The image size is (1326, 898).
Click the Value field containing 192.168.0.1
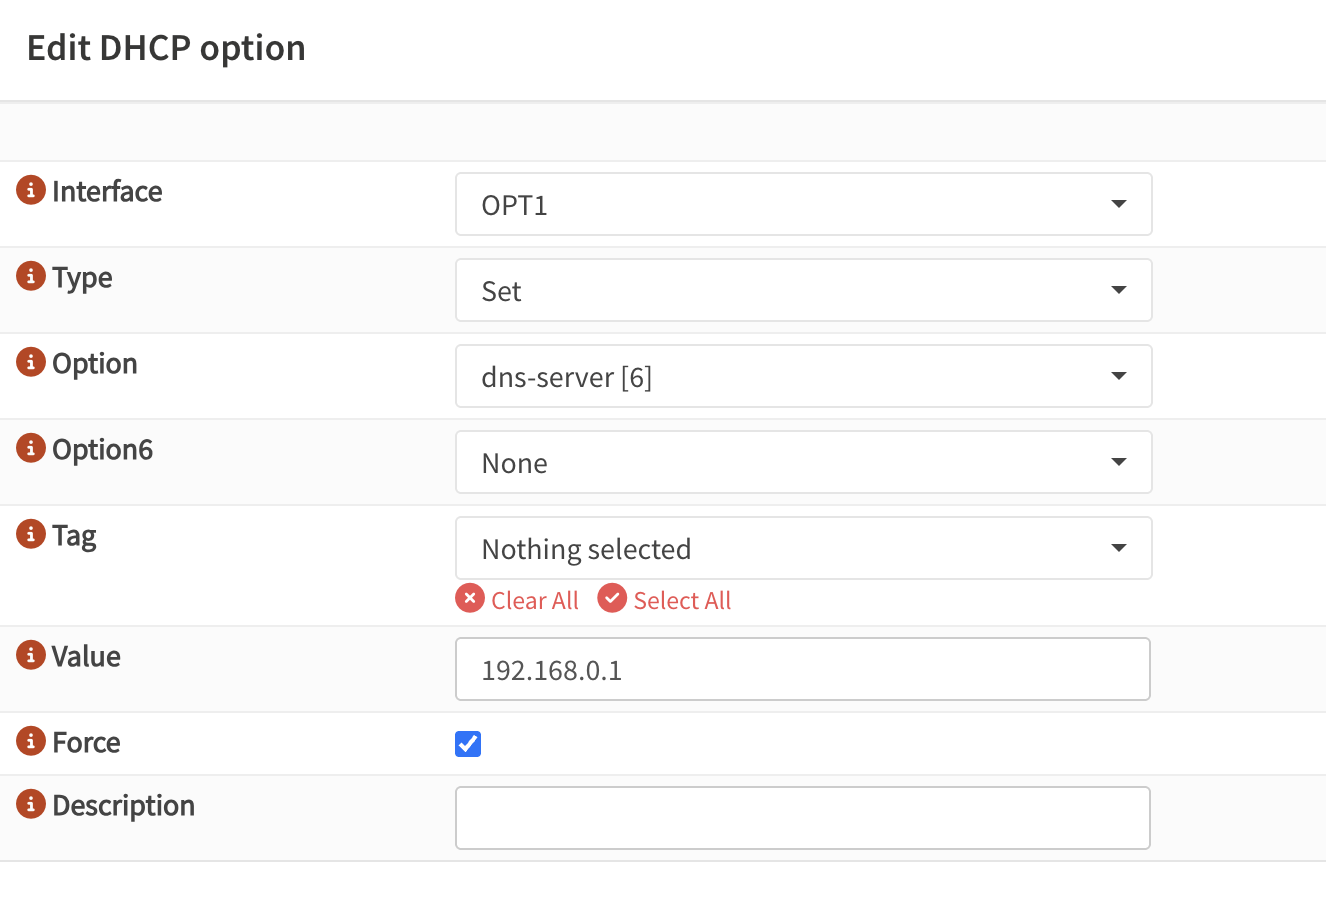802,669
